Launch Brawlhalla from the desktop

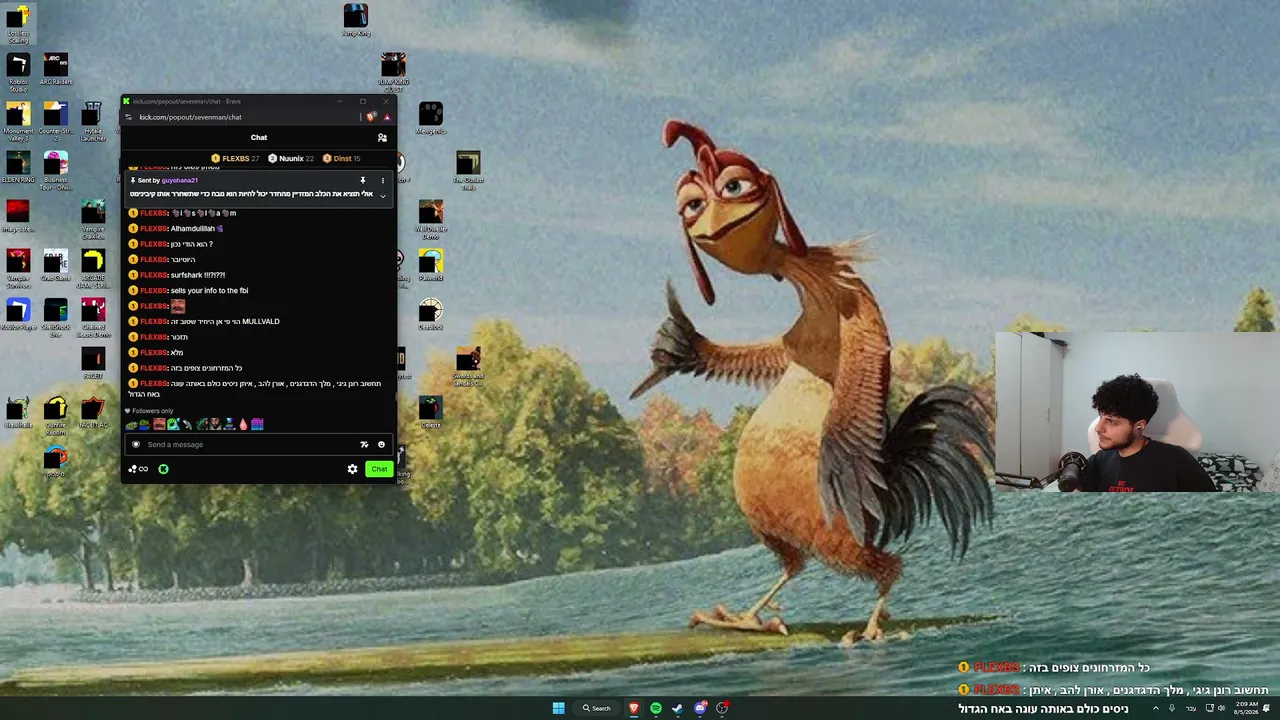[x=18, y=412]
